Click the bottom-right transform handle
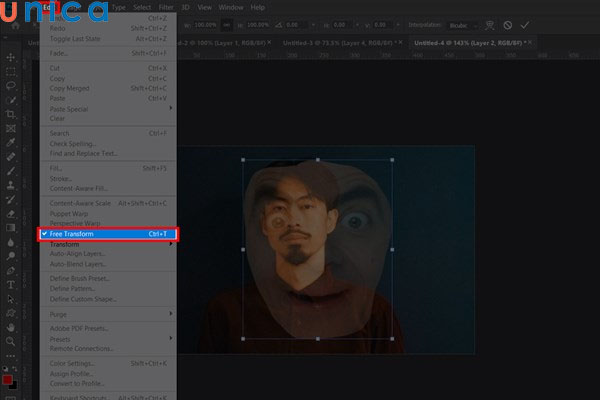This screenshot has width=600, height=400. point(392,339)
